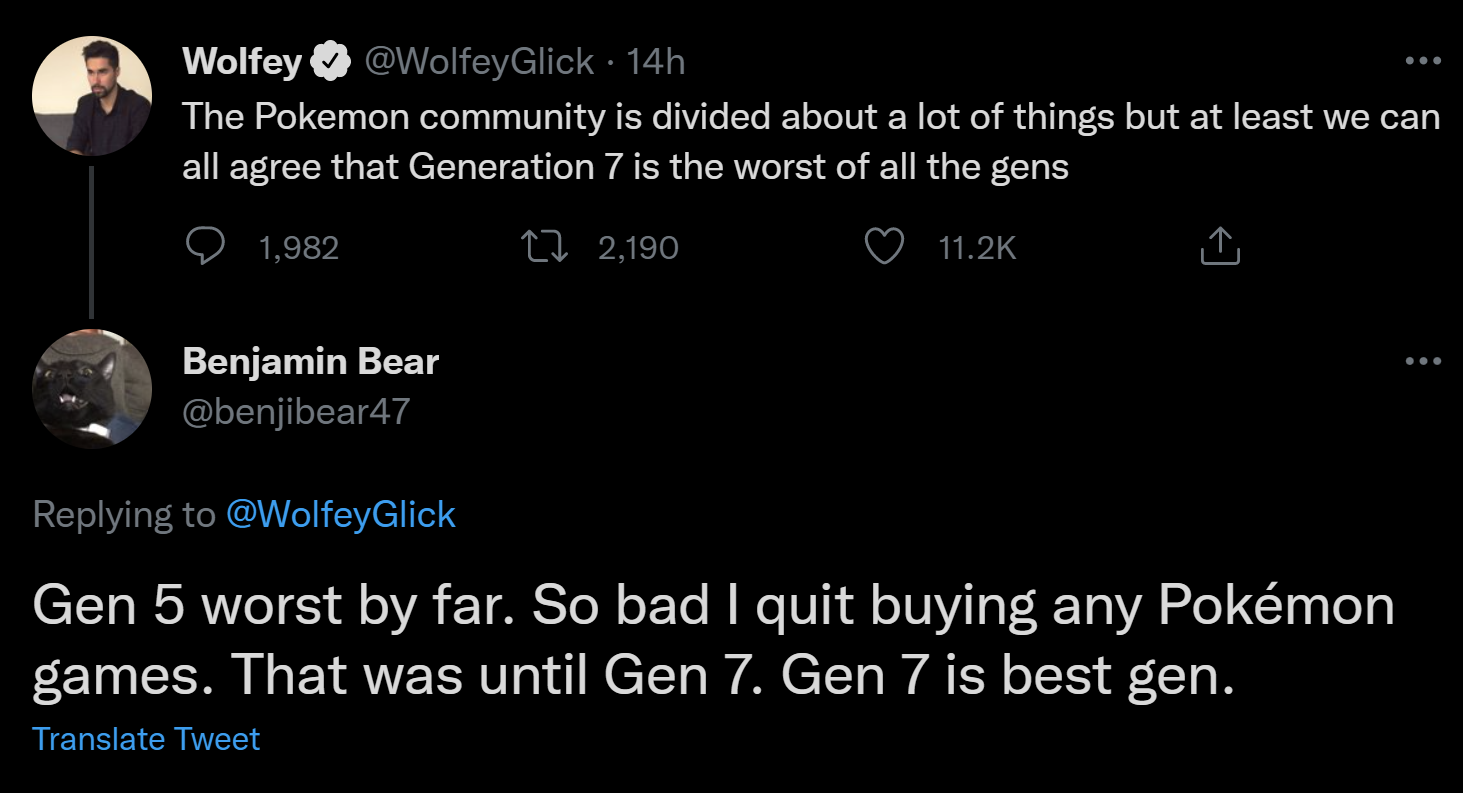
Task: Click the retweet icon on Wolfey's tweet
Action: 546,246
